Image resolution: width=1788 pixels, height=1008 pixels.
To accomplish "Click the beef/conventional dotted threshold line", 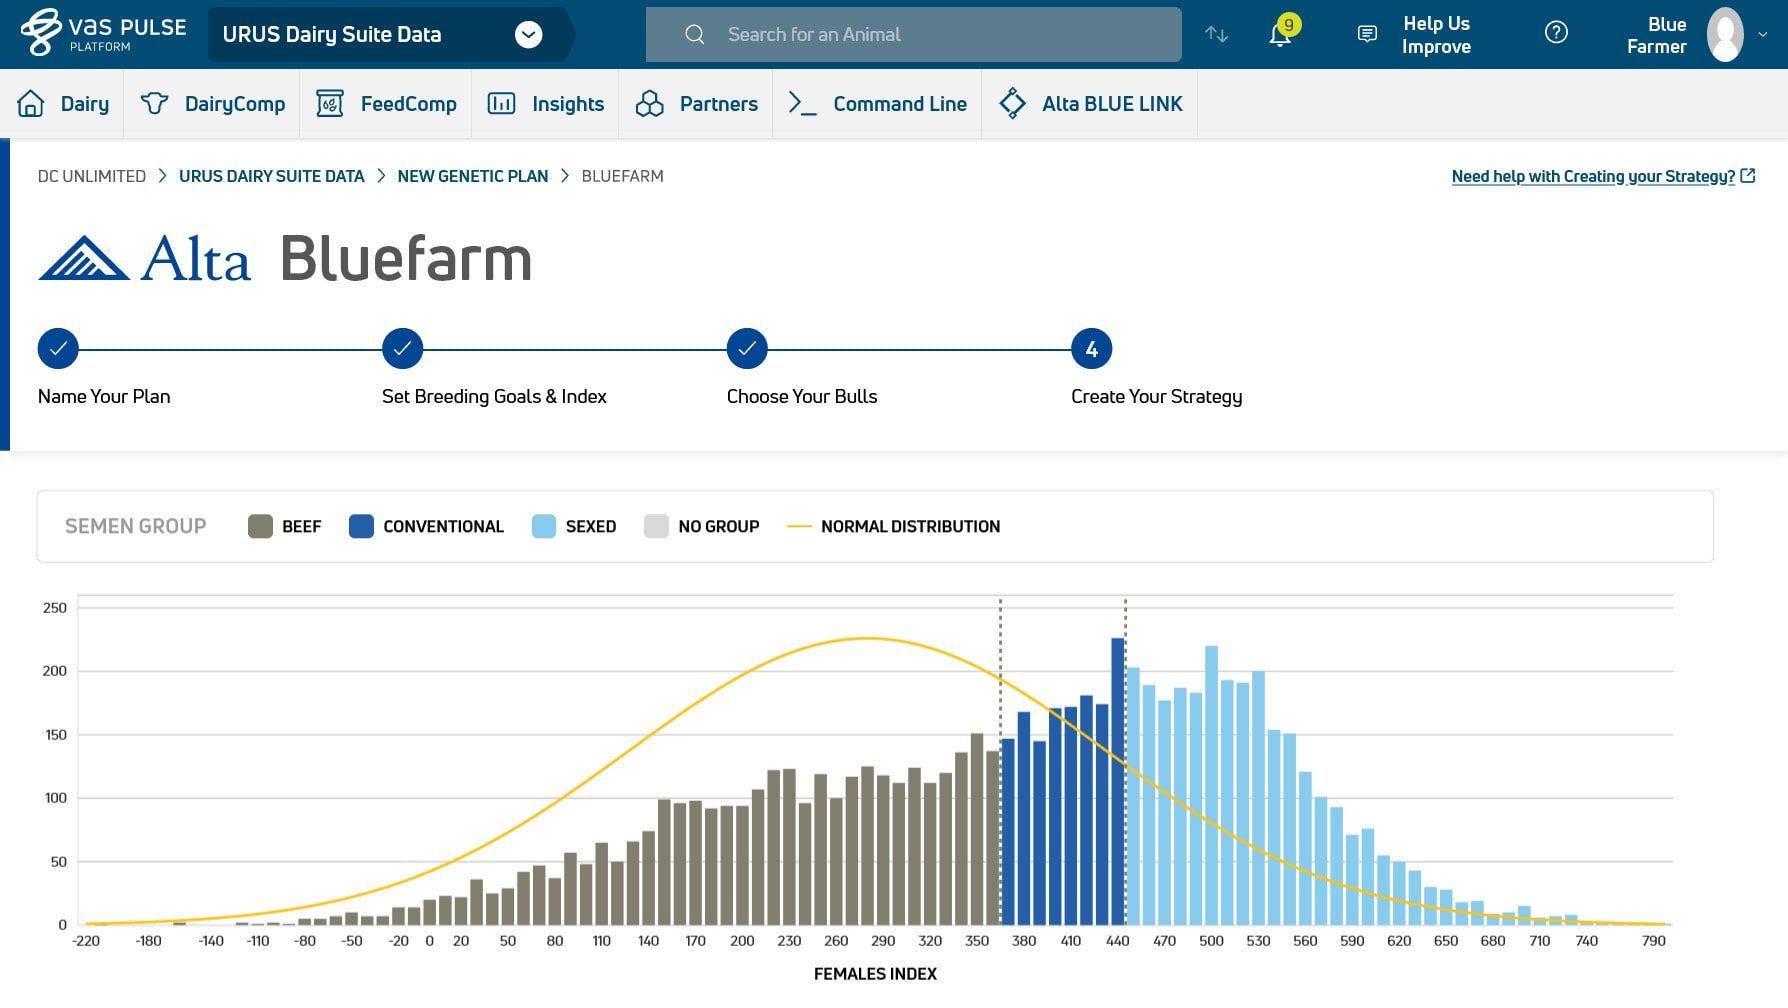I will 1000,762.
